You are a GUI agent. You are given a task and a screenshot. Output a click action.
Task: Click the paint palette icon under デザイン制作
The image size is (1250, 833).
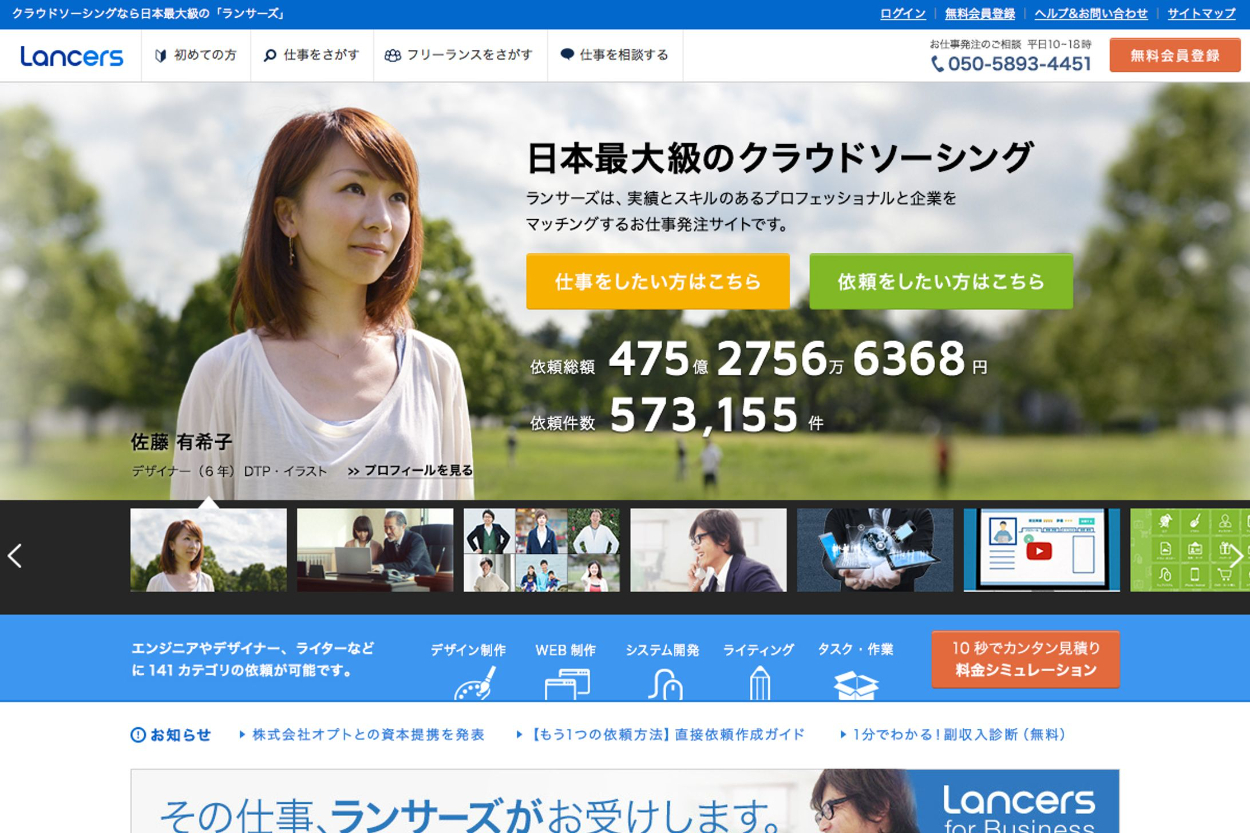474,684
